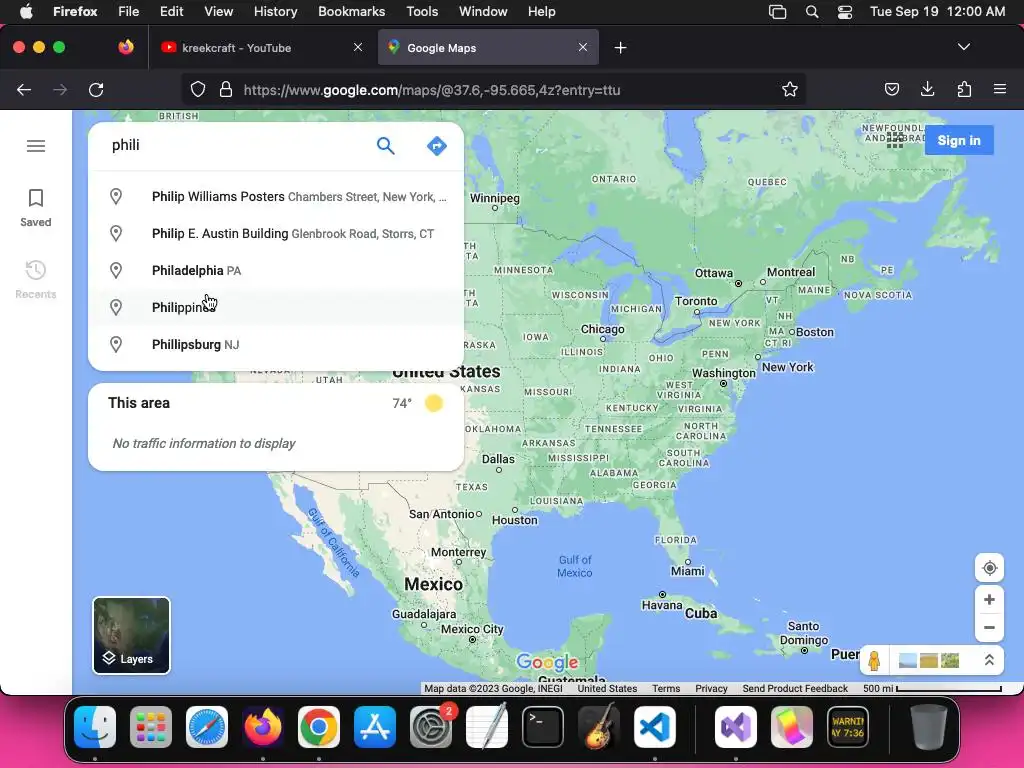Open the Terms link in map footer
1024x768 pixels.
666,688
